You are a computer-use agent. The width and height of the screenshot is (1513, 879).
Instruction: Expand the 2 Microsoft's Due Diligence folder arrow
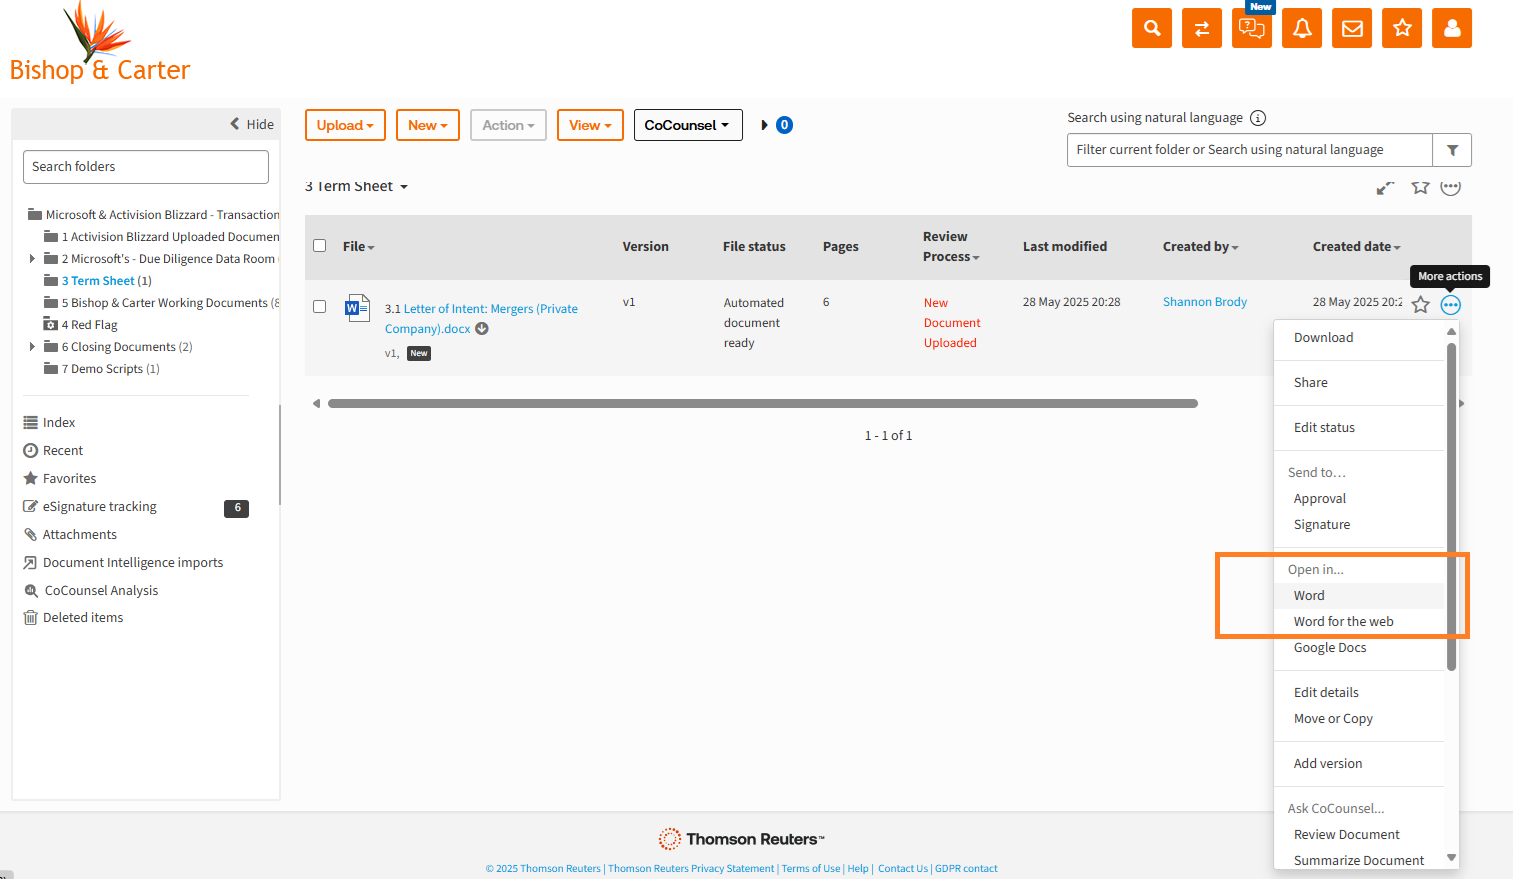[32, 259]
